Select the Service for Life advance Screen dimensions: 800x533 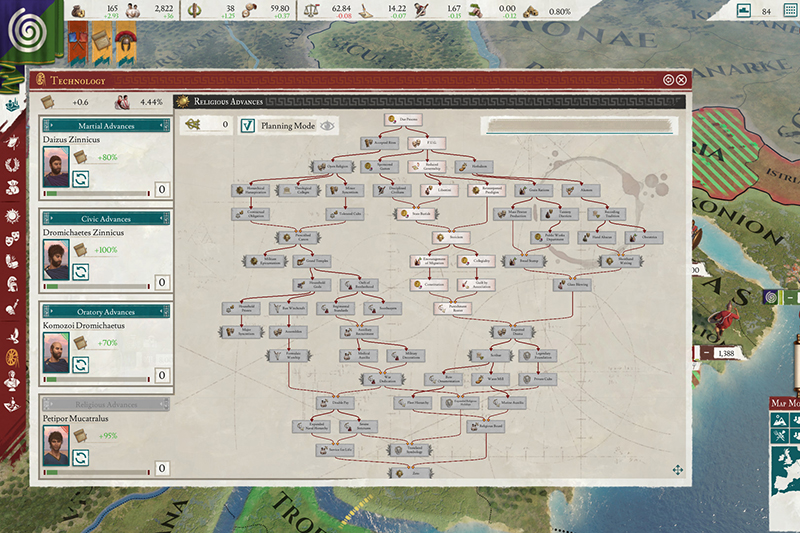[336, 450]
